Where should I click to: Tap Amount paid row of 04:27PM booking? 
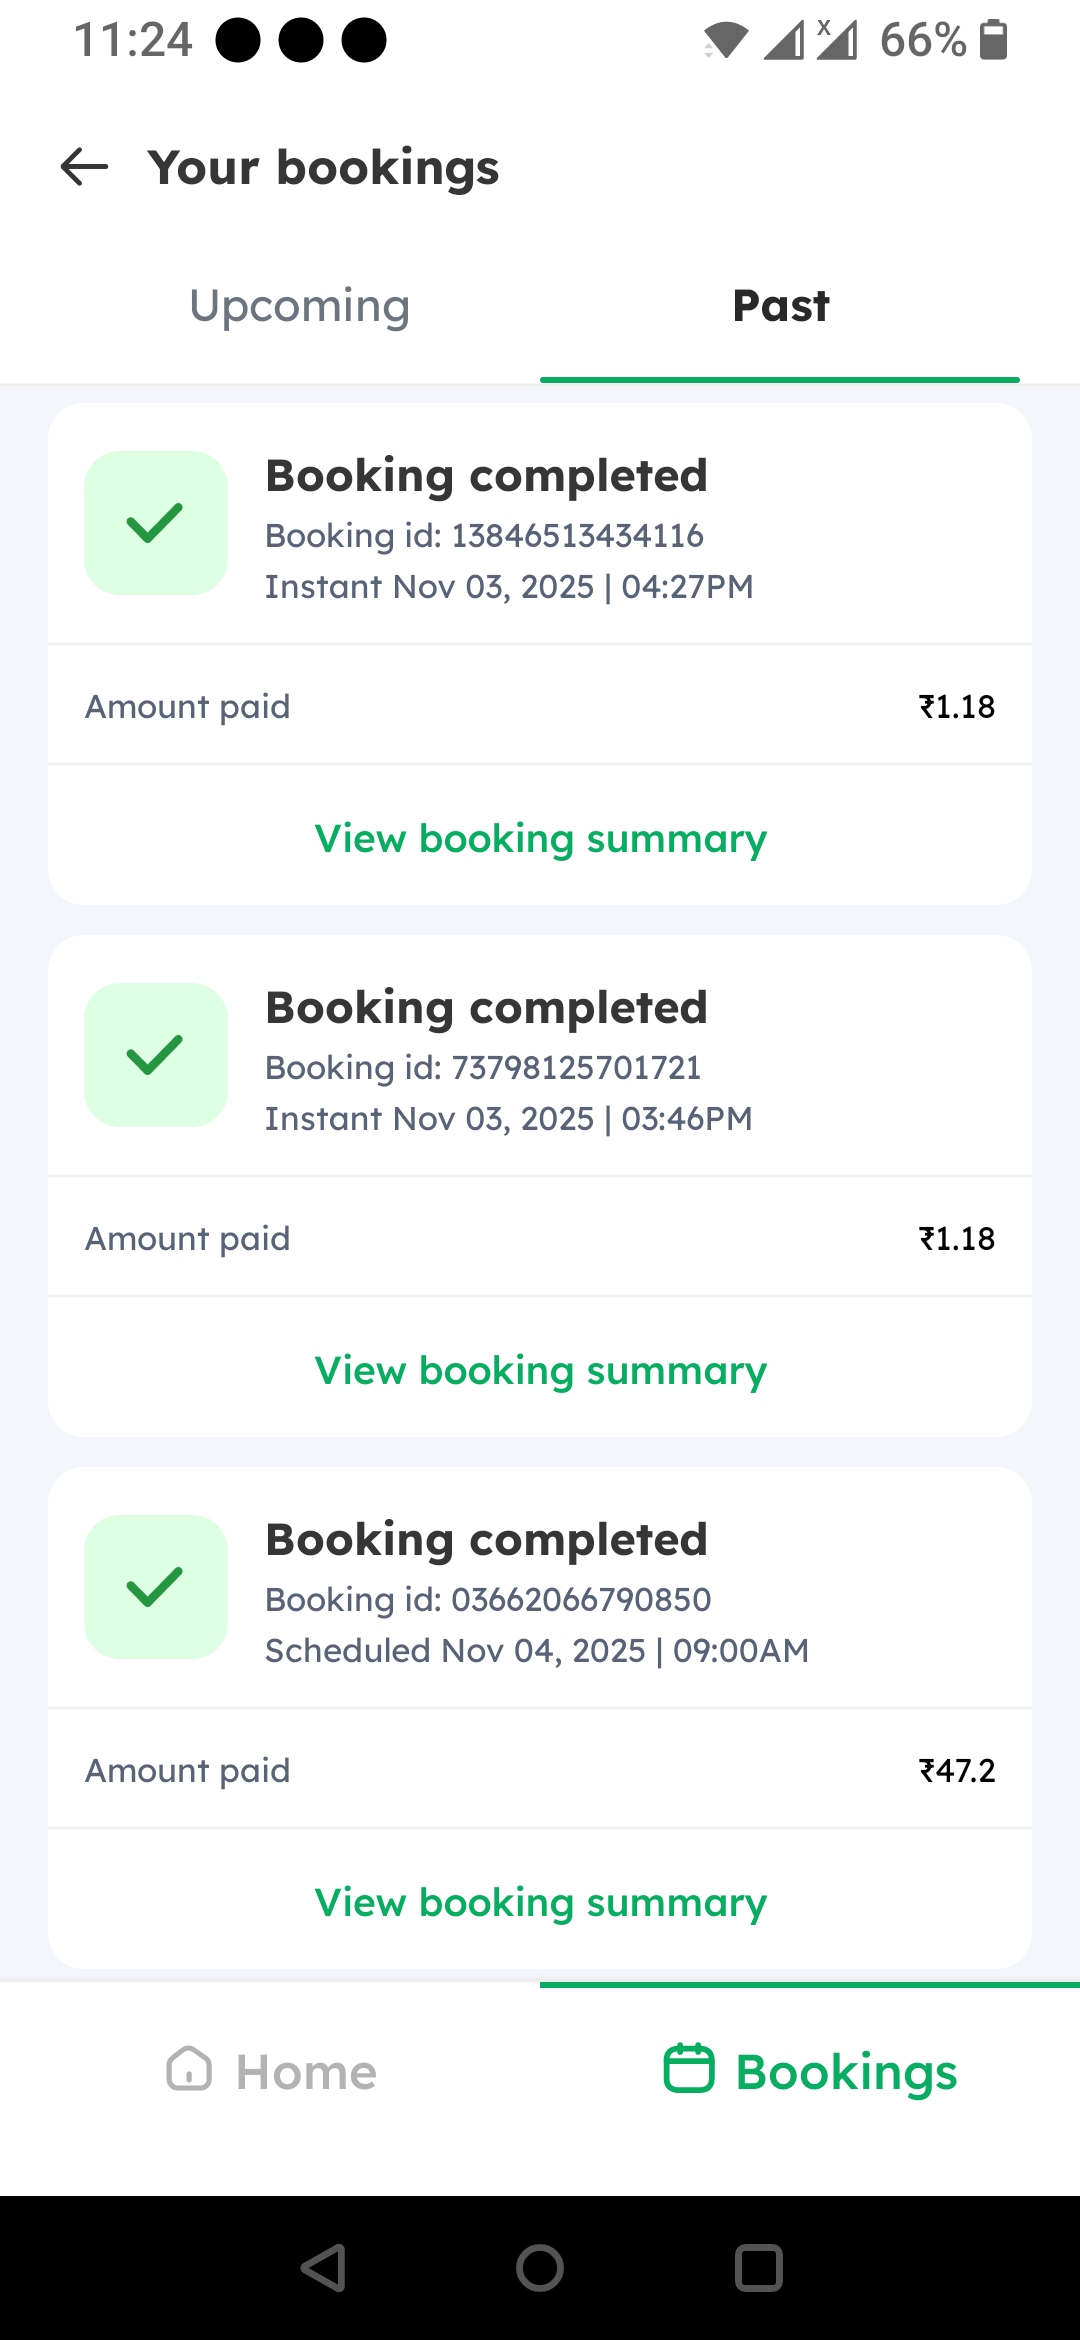pos(540,706)
